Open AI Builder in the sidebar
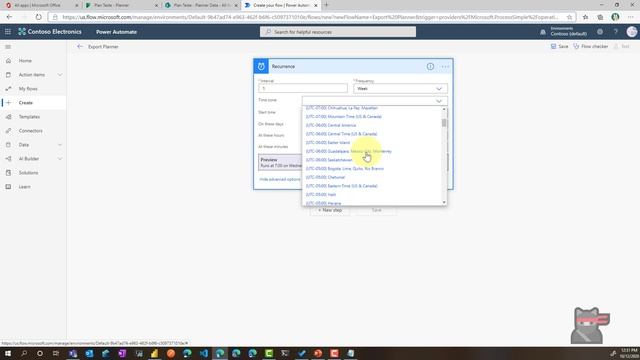This screenshot has width=640, height=360. click(29, 158)
